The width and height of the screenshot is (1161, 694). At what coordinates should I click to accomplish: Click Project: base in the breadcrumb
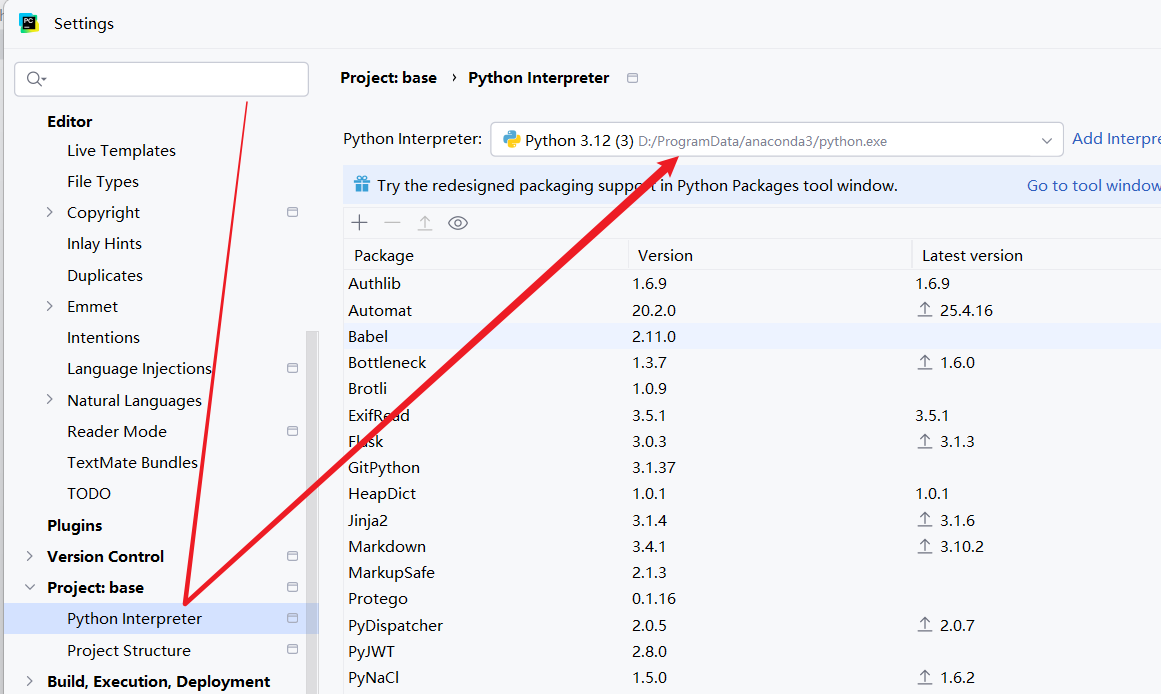[388, 78]
